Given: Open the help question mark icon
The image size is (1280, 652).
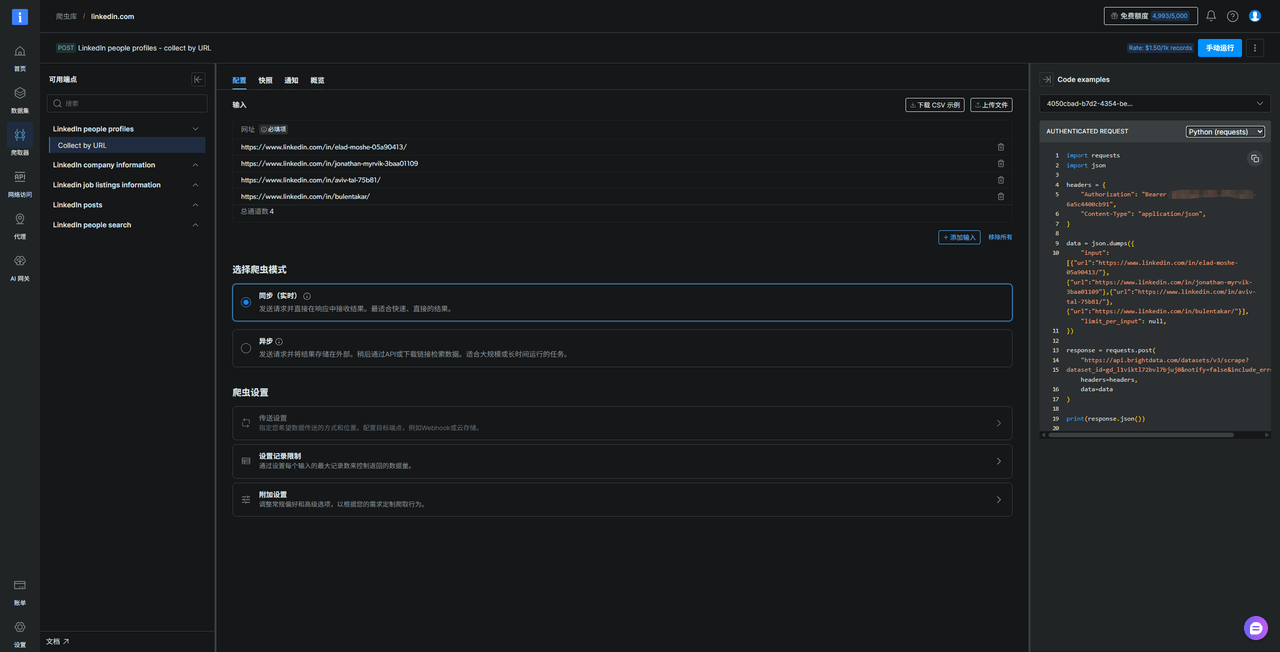Looking at the screenshot, I should click(x=1232, y=16).
